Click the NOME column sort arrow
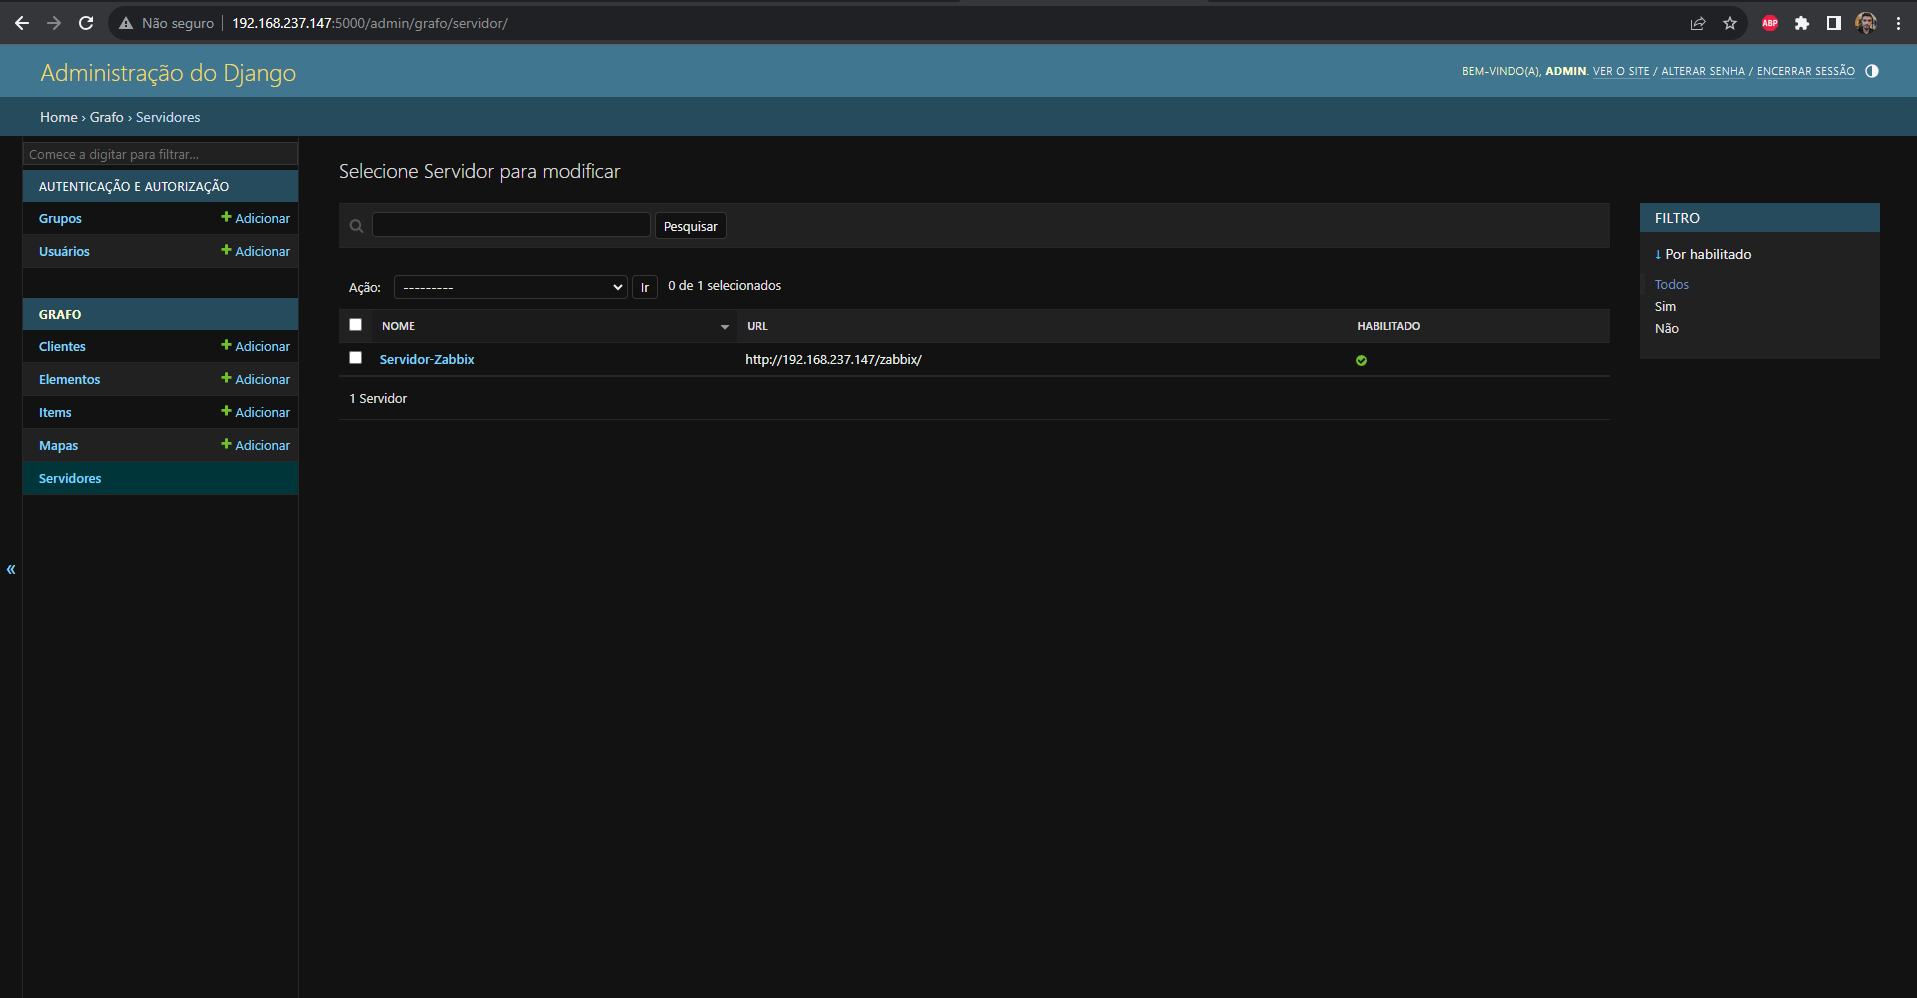1917x998 pixels. pyautogui.click(x=725, y=327)
